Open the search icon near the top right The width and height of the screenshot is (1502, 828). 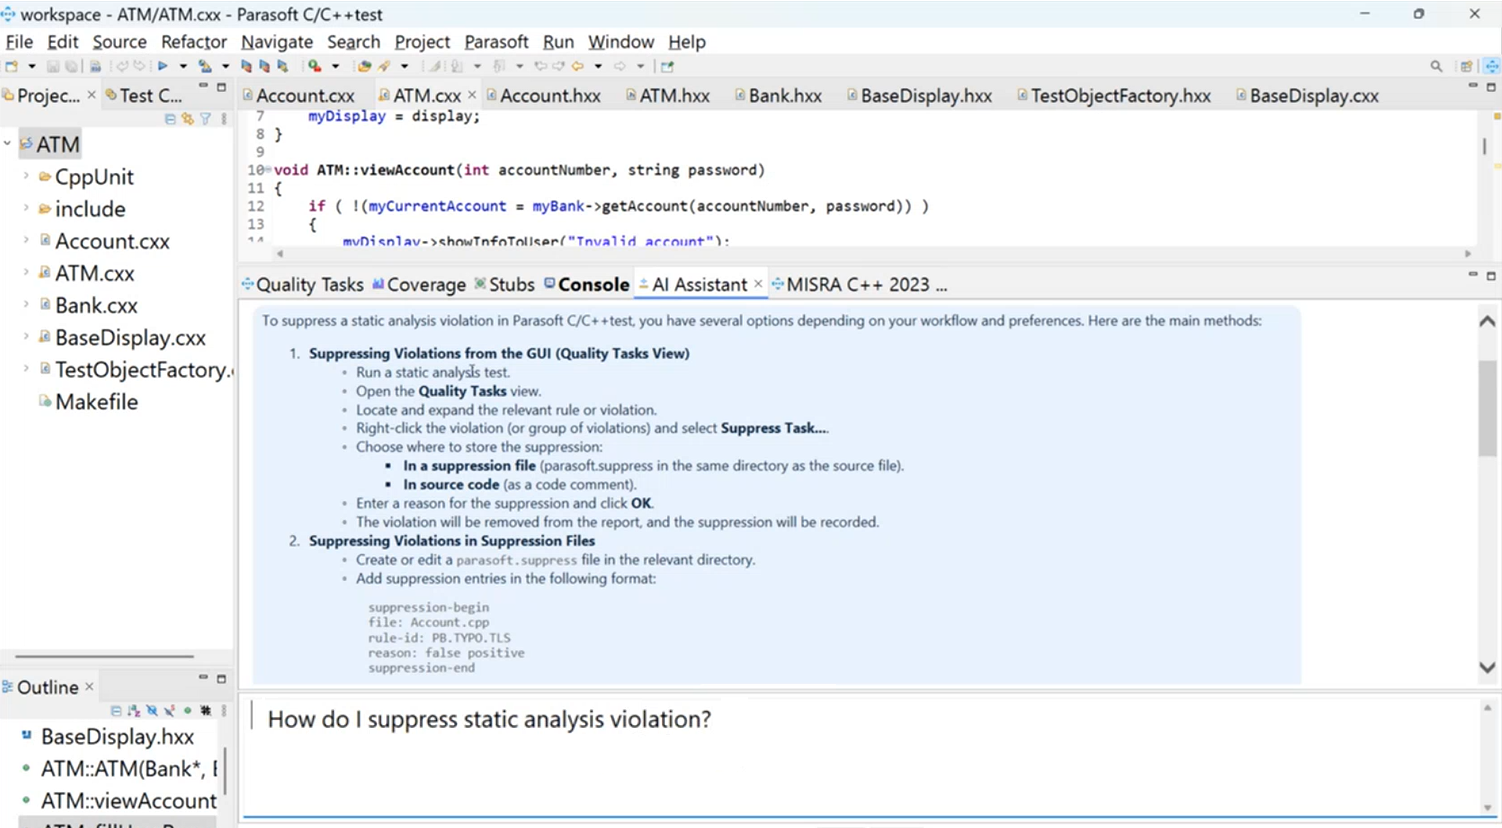(1436, 66)
